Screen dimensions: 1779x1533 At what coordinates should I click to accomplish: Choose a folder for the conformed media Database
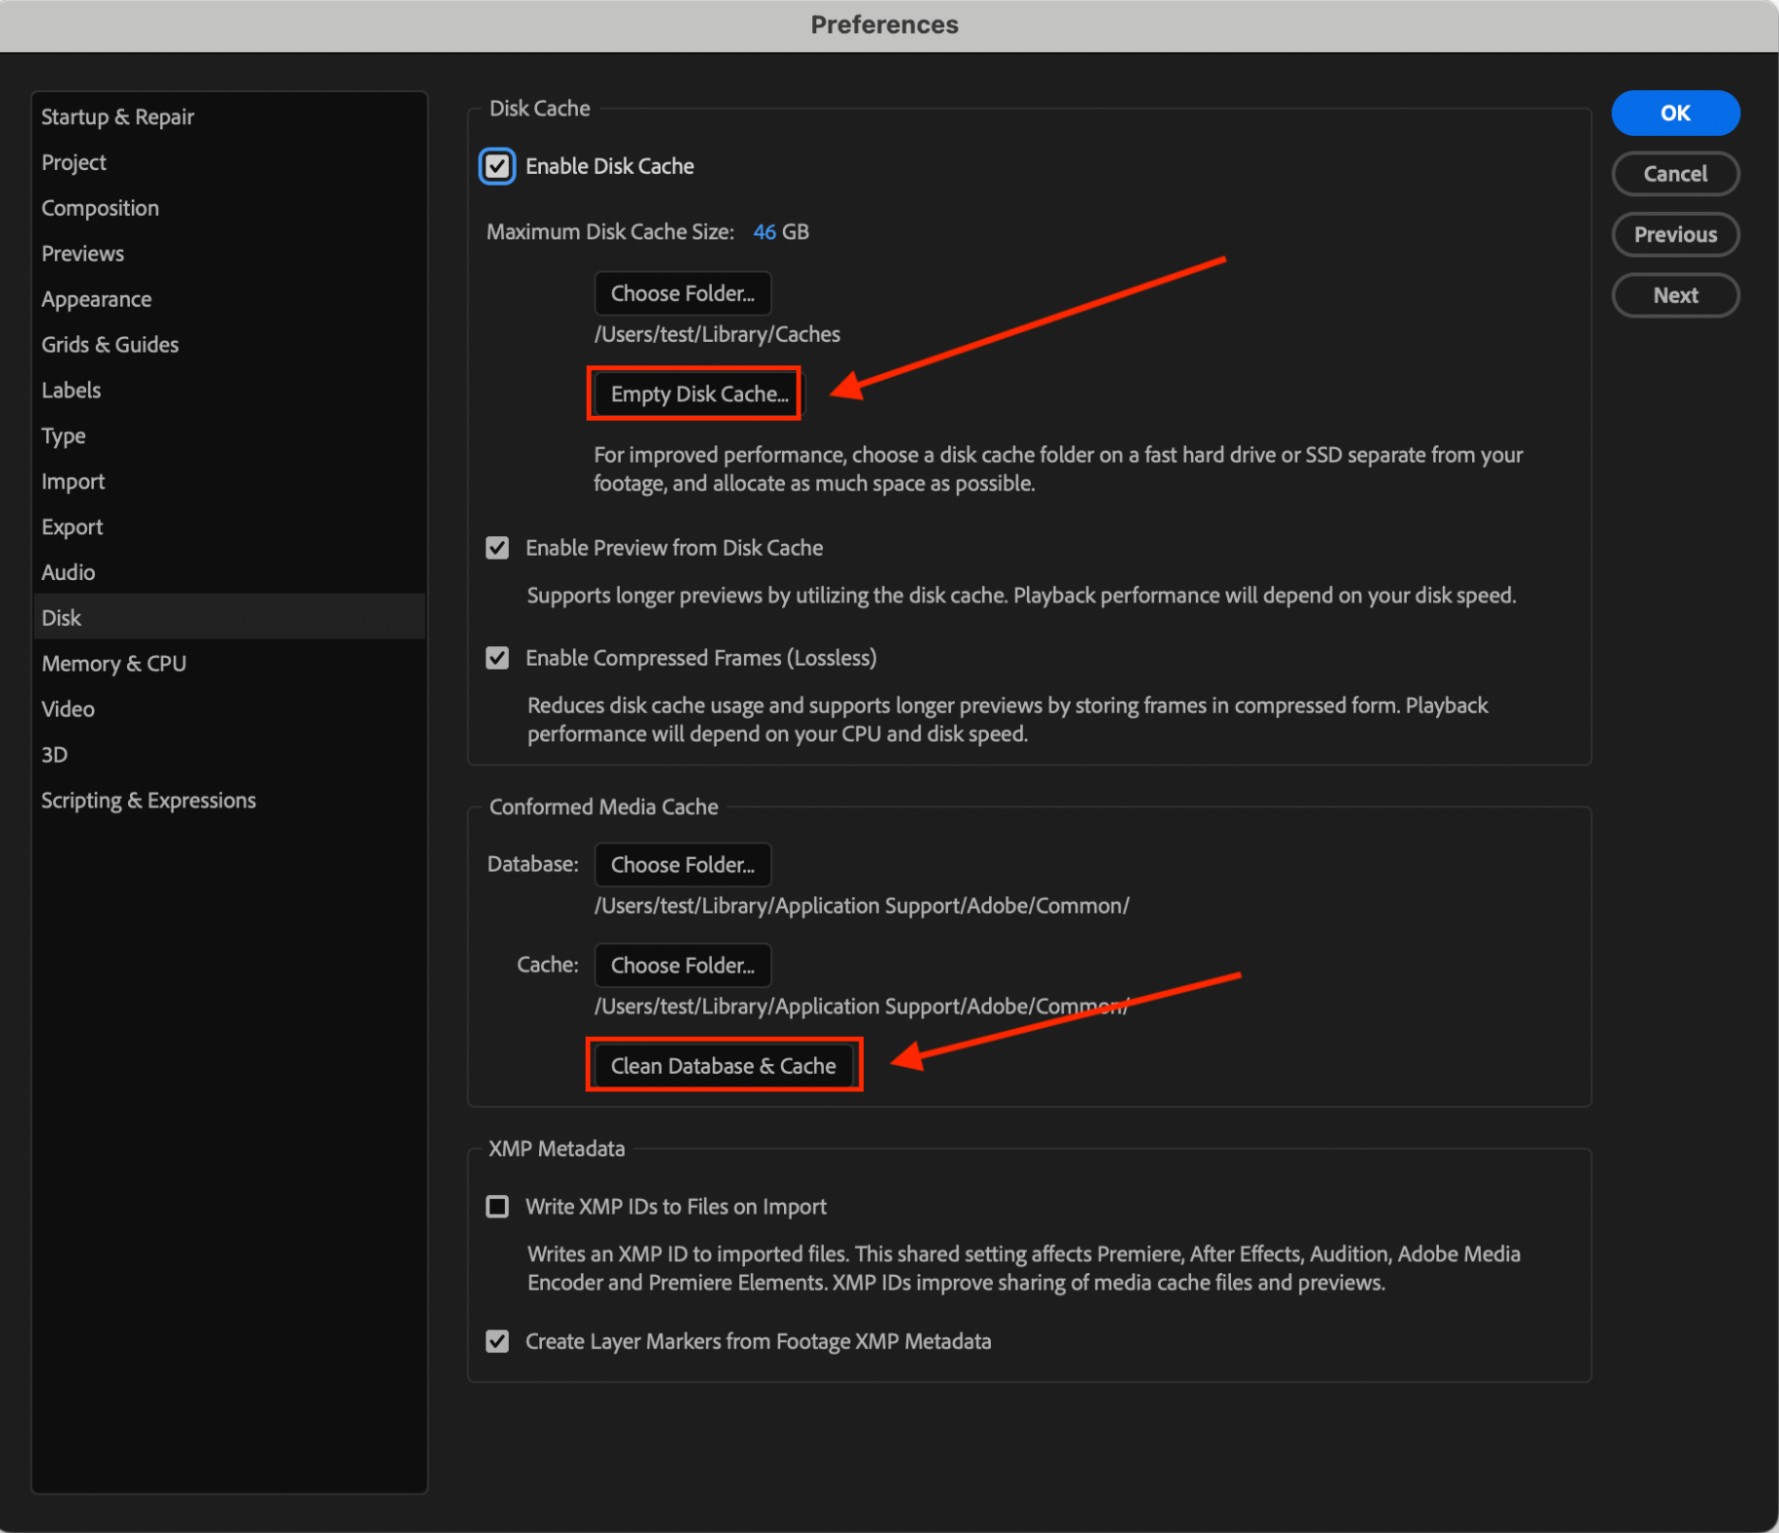point(683,864)
